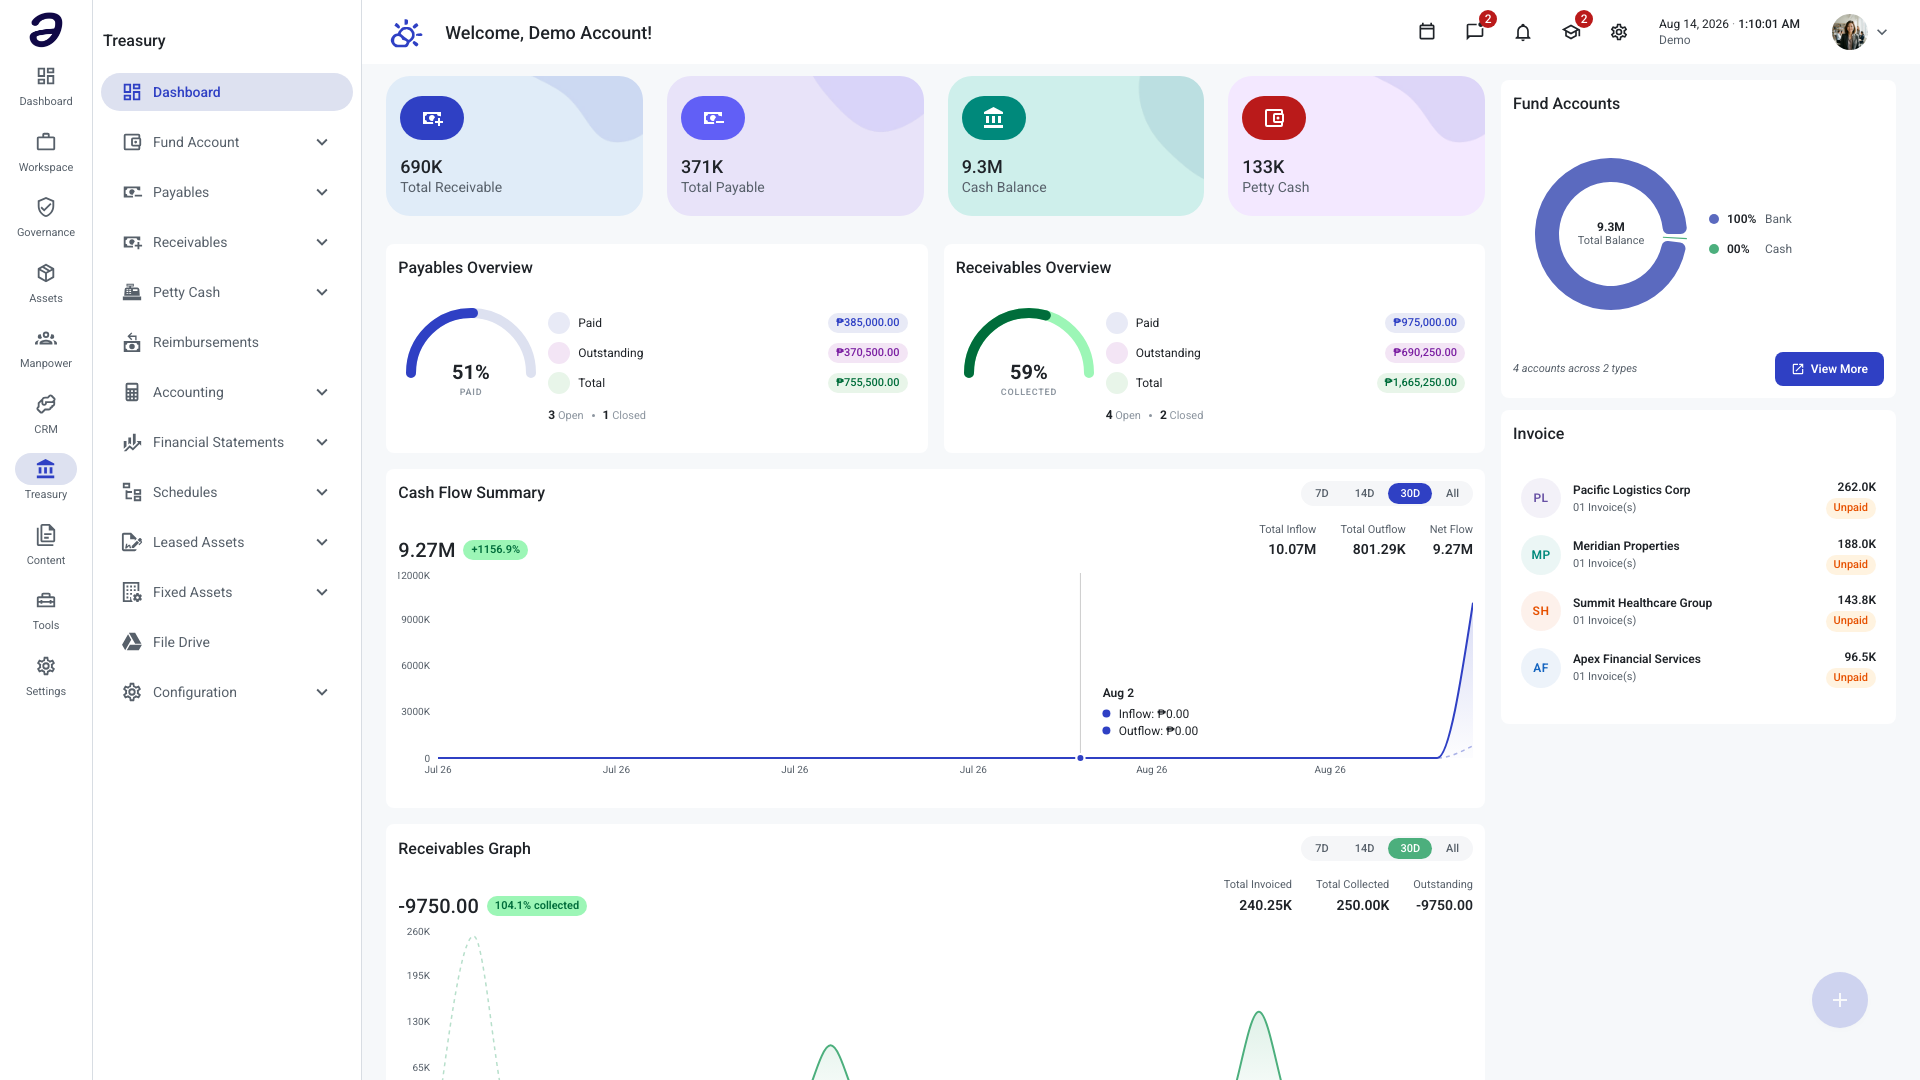Select 14D range in Cash Flow Summary
Viewport: 1920px width, 1080px height.
1364,493
